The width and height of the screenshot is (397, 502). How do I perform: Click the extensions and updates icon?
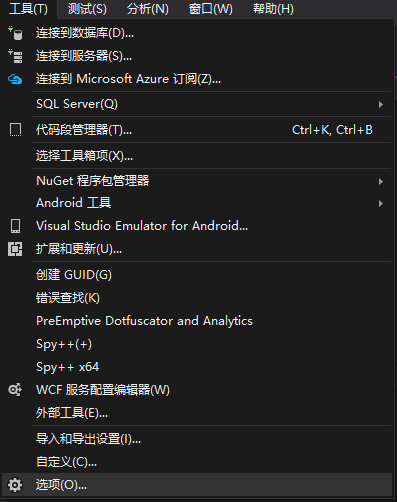click(15, 249)
